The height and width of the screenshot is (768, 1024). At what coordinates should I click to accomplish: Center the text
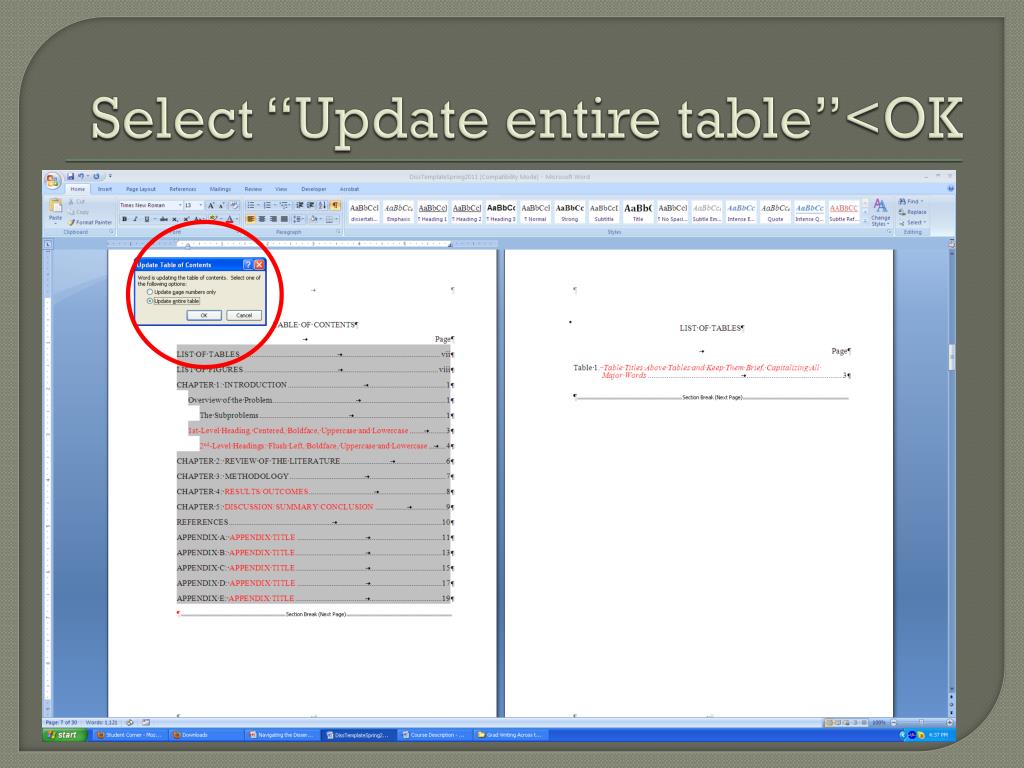[x=262, y=219]
